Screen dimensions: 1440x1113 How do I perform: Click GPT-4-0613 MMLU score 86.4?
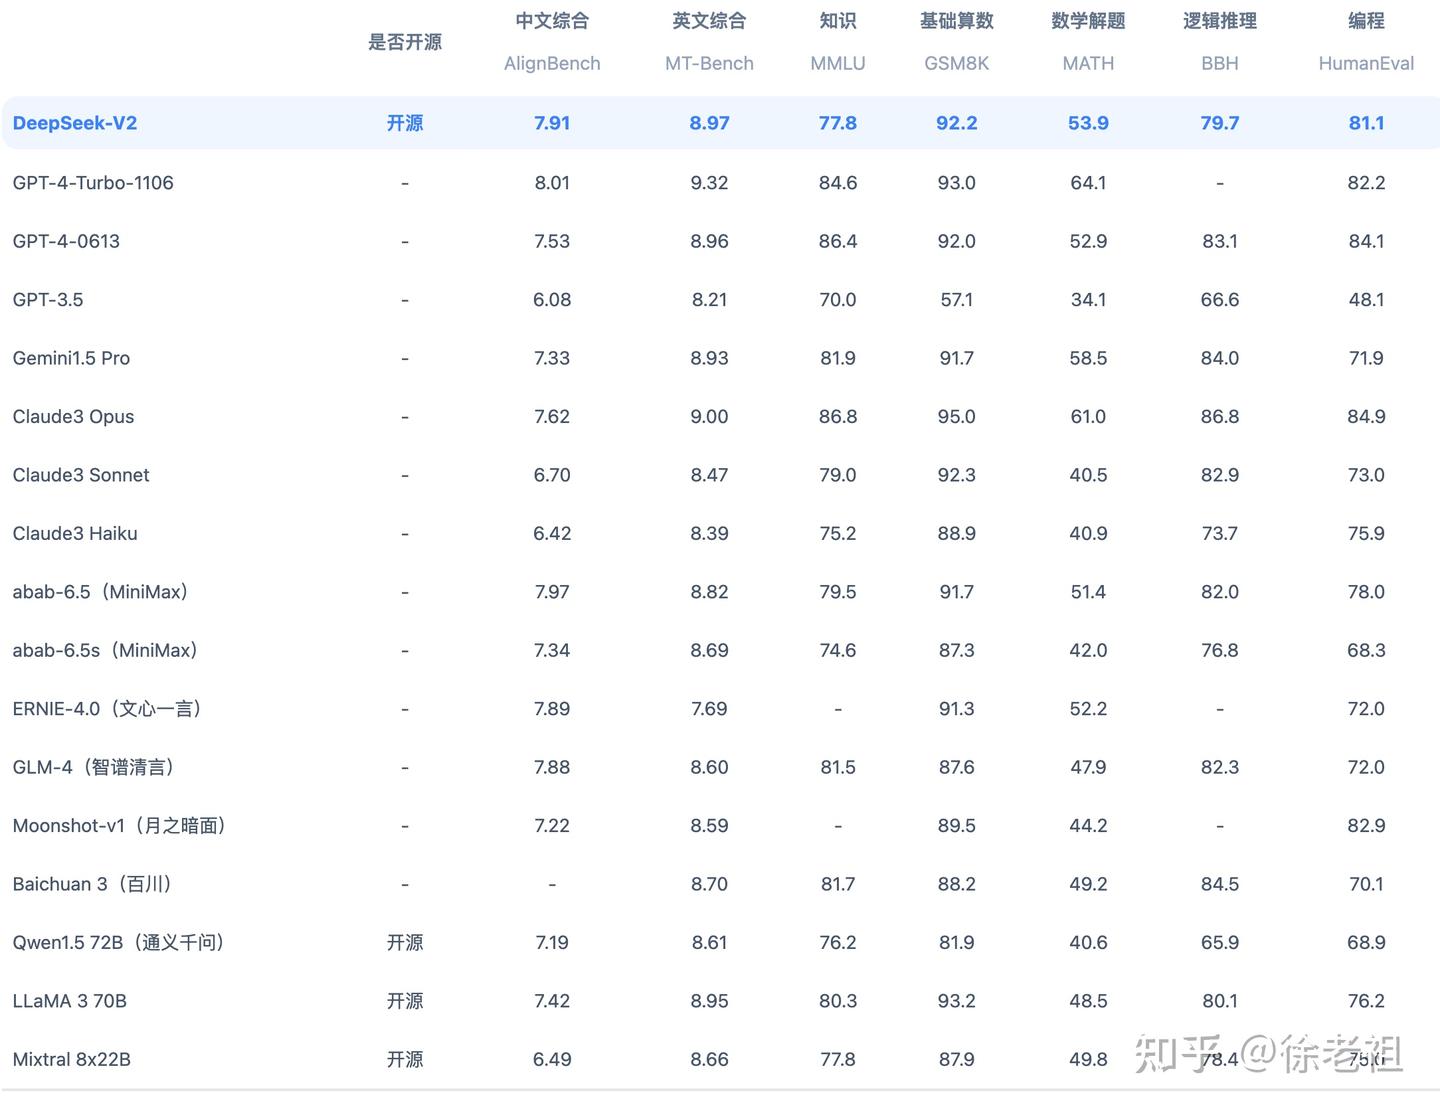tap(838, 241)
